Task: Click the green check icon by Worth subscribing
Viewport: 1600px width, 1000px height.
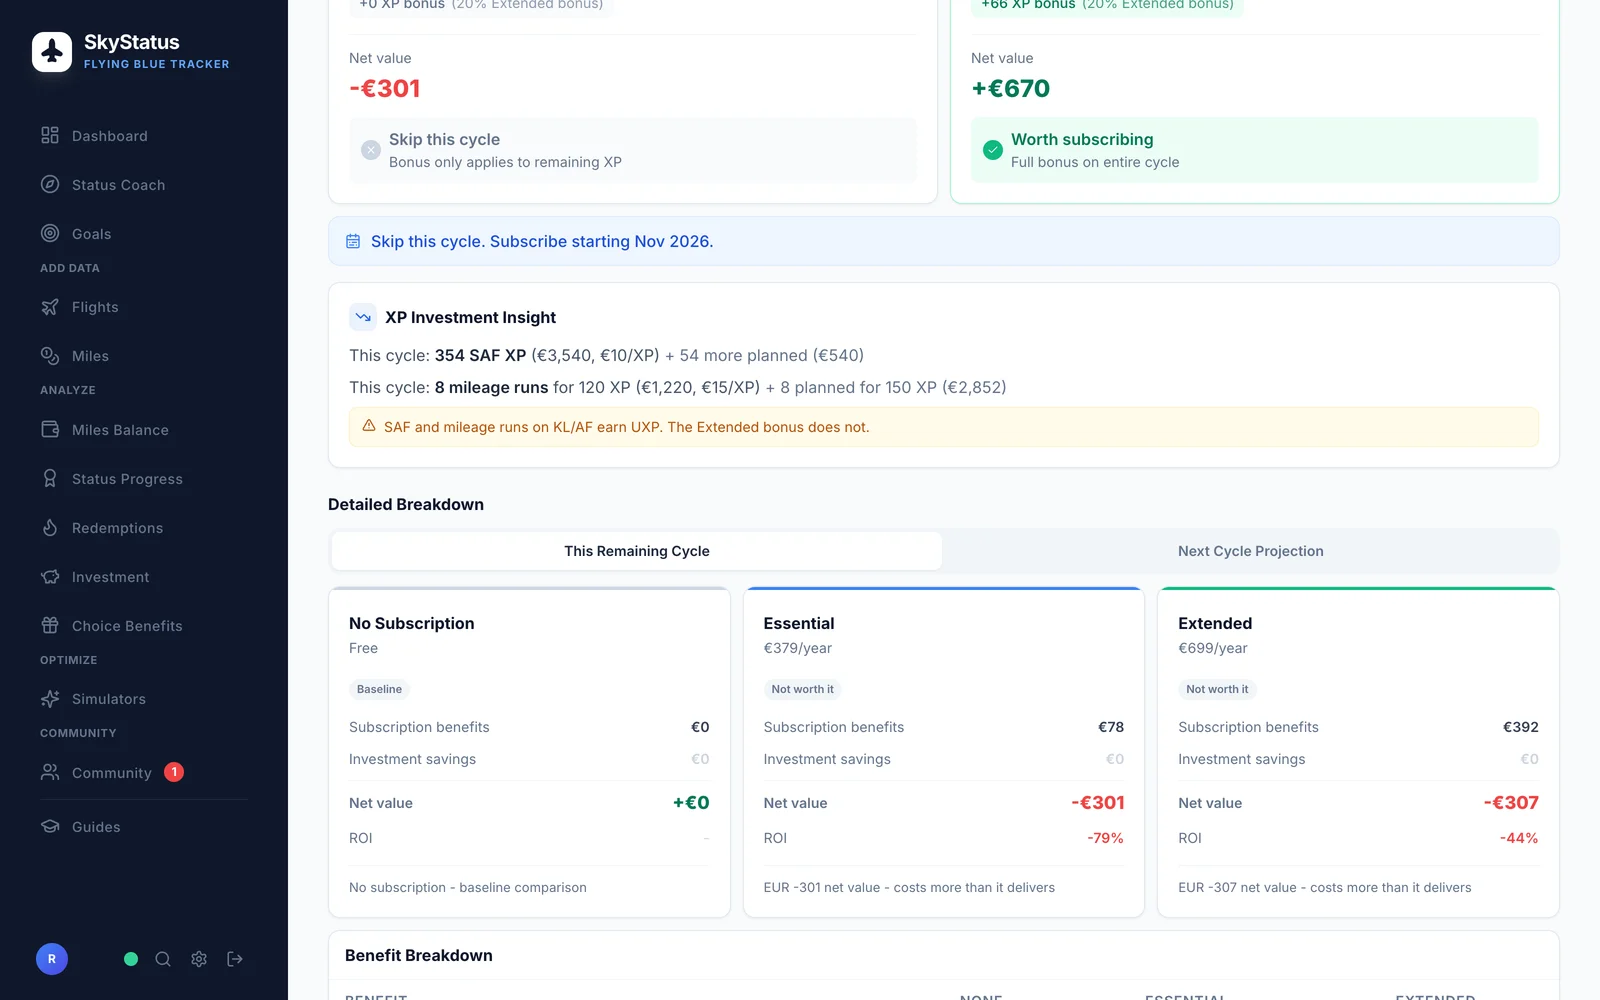Action: pyautogui.click(x=993, y=150)
